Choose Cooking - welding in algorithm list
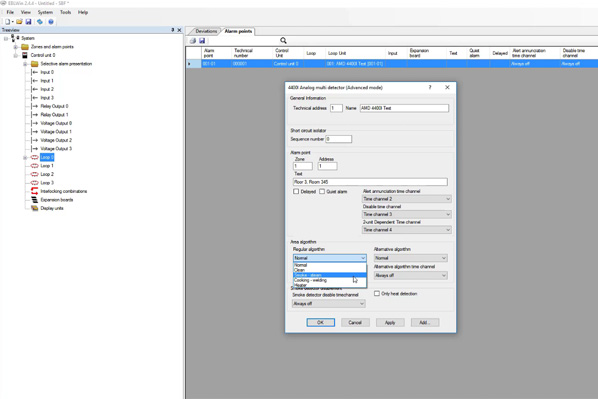Screen dimensions: 598x399 (330, 280)
